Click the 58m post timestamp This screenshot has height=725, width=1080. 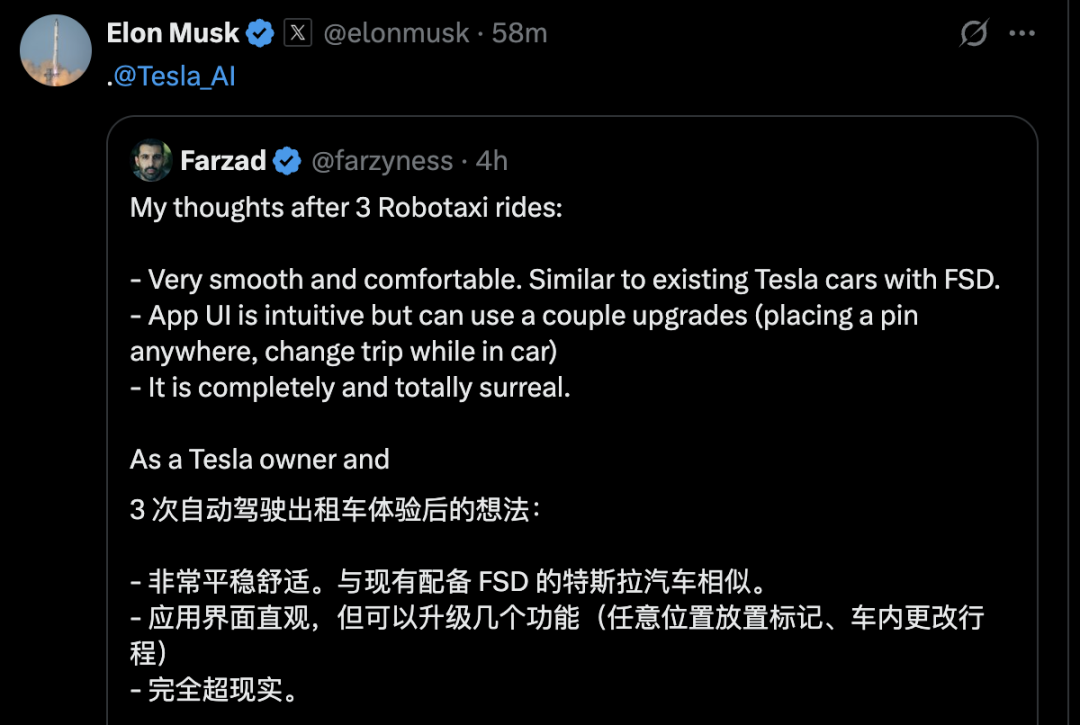[x=519, y=33]
